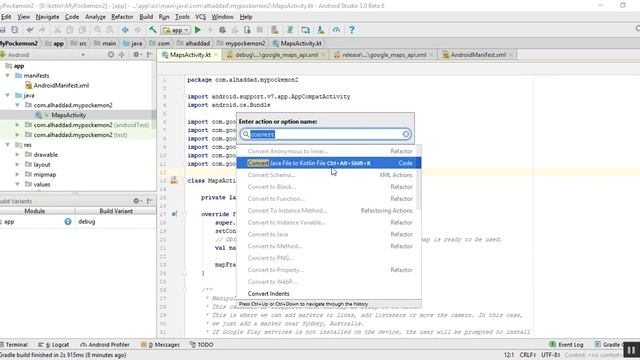Click Attach debugger to process icon
The height and width of the screenshot is (360, 640).
pos(247,30)
